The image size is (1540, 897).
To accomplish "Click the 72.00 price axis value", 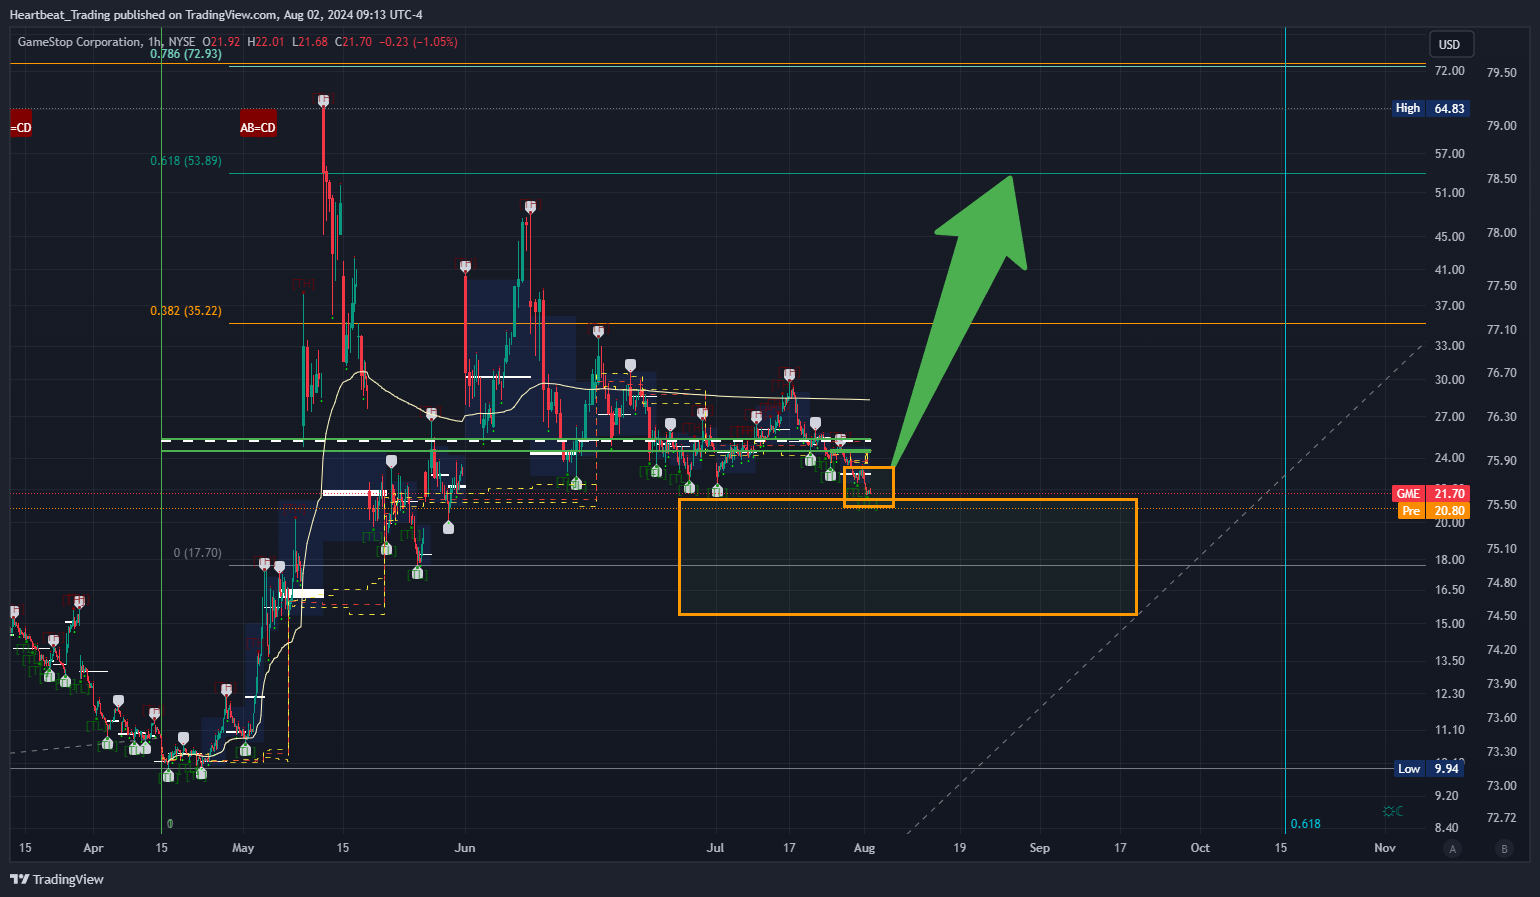I will tap(1450, 71).
